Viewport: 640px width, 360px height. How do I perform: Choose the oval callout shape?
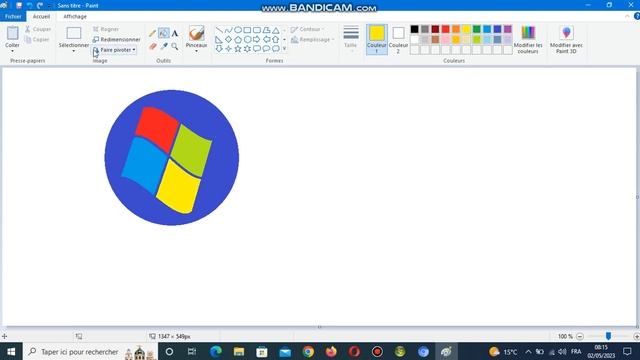[266, 49]
